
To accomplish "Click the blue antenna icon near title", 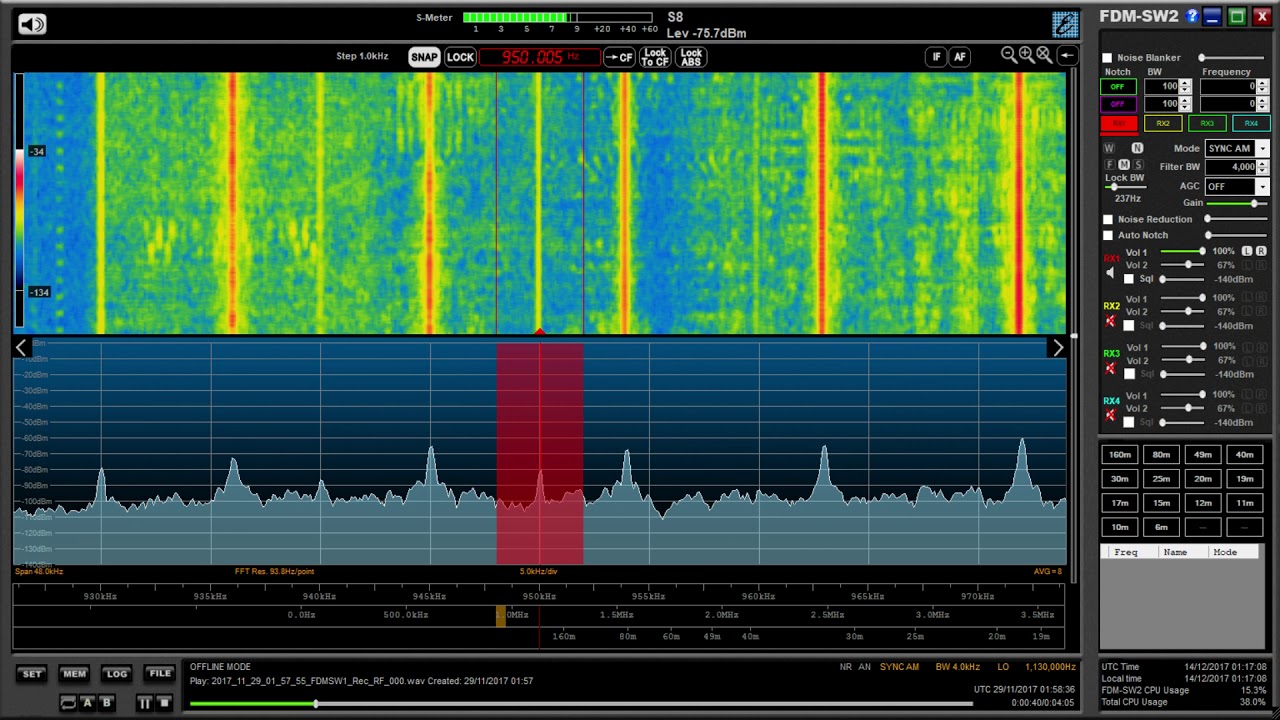I will pyautogui.click(x=1065, y=24).
